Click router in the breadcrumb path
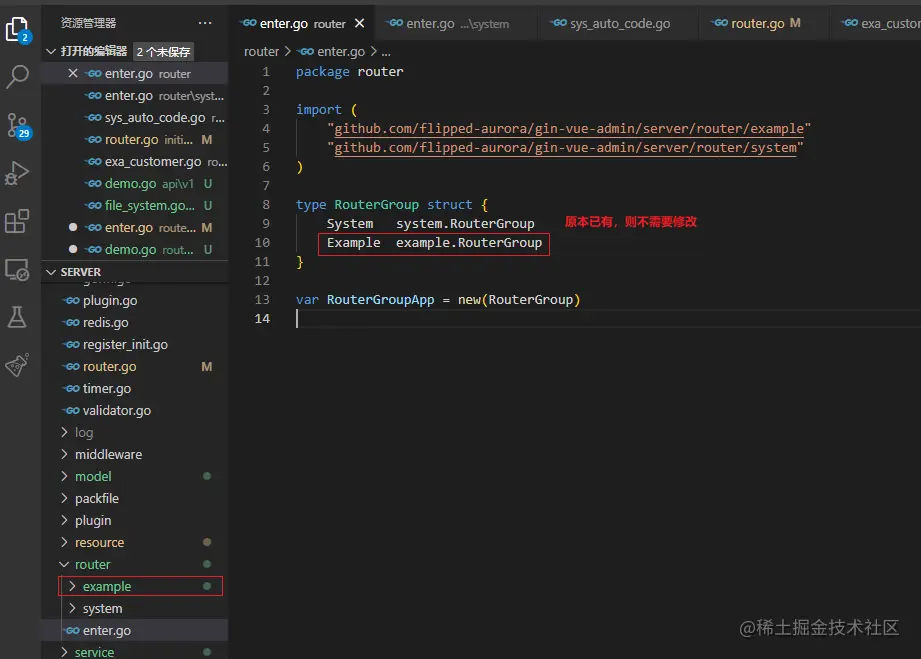The width and height of the screenshot is (921, 659). pos(261,52)
